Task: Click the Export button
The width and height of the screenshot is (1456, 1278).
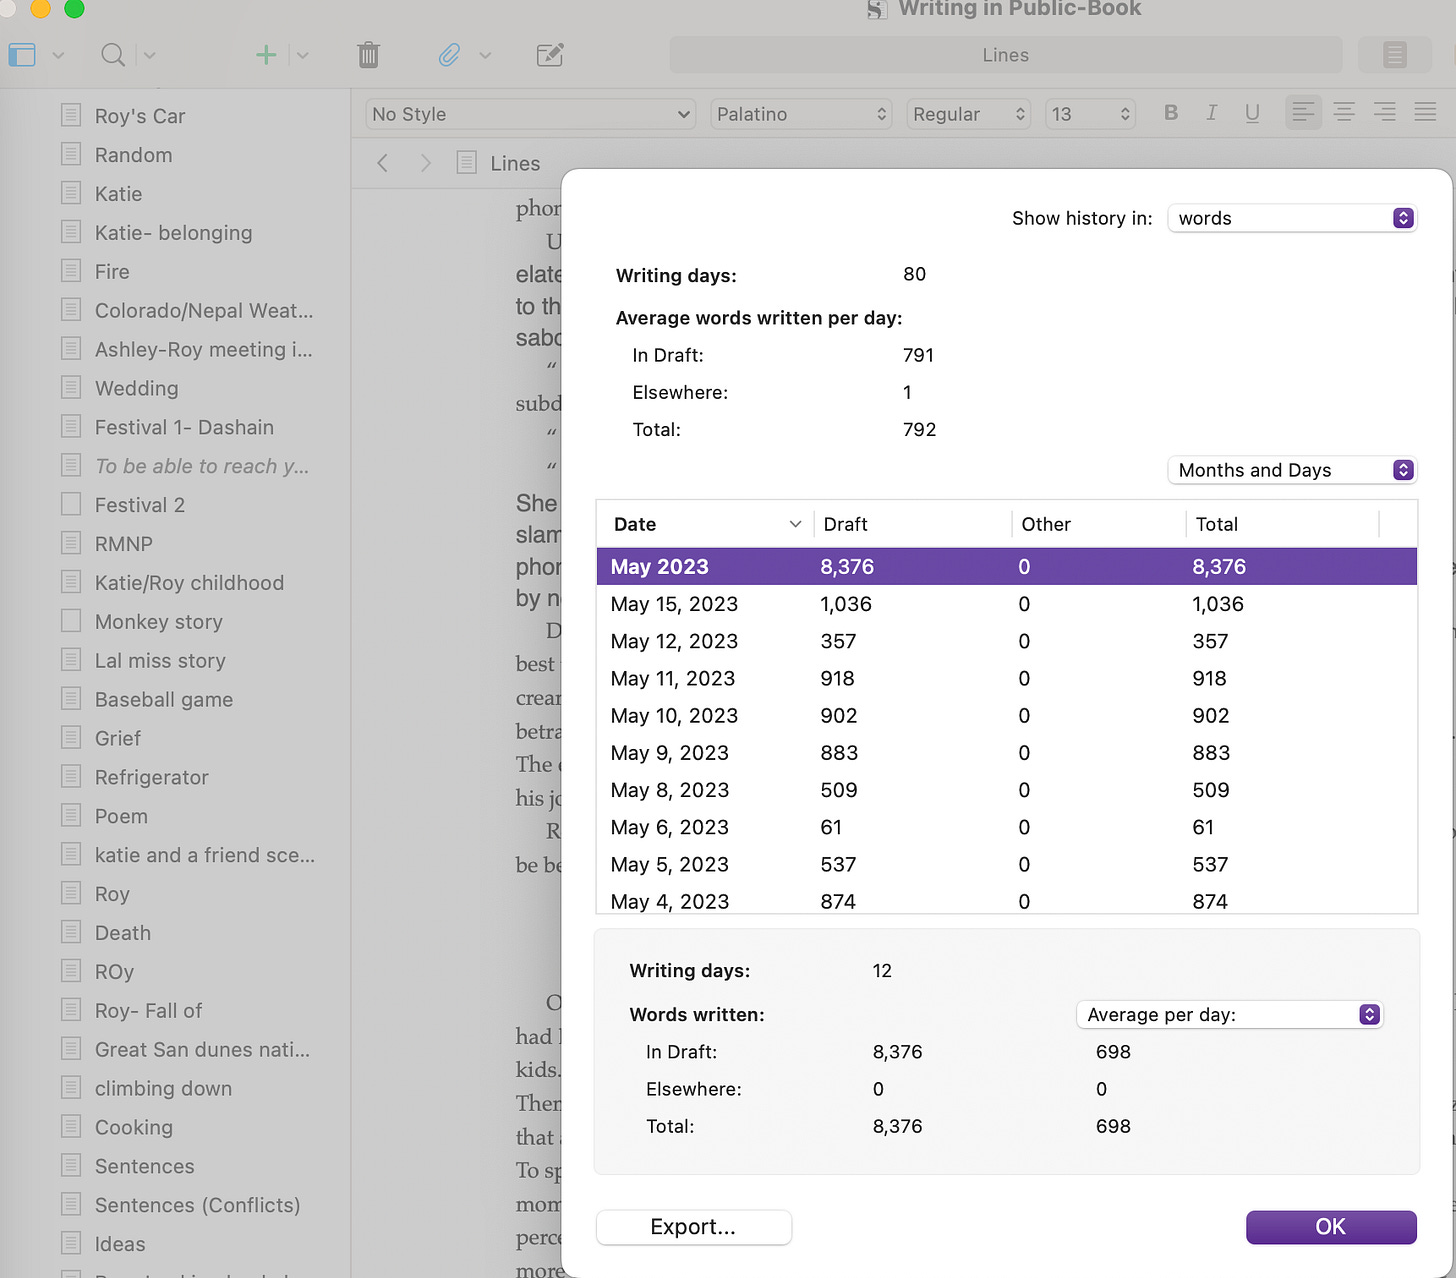Action: pyautogui.click(x=693, y=1227)
